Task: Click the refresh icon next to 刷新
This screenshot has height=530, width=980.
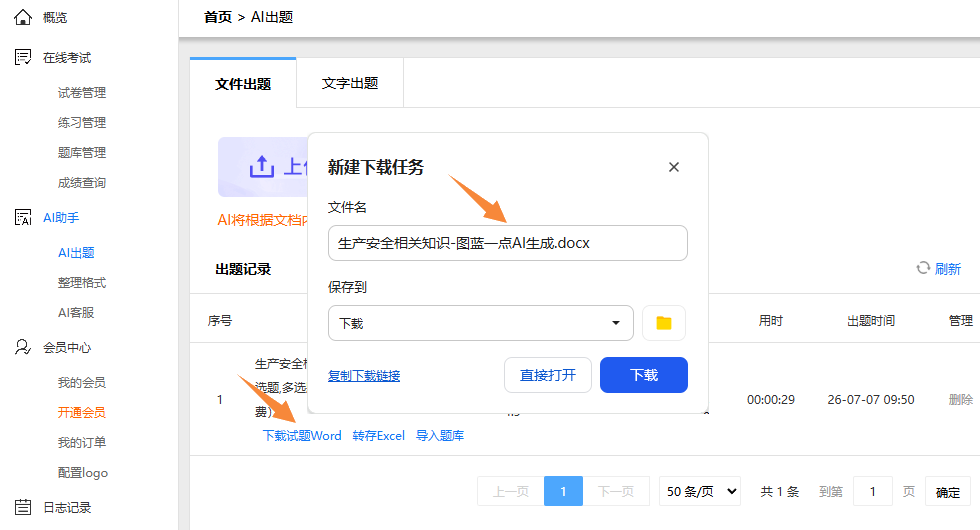Action: 923,268
